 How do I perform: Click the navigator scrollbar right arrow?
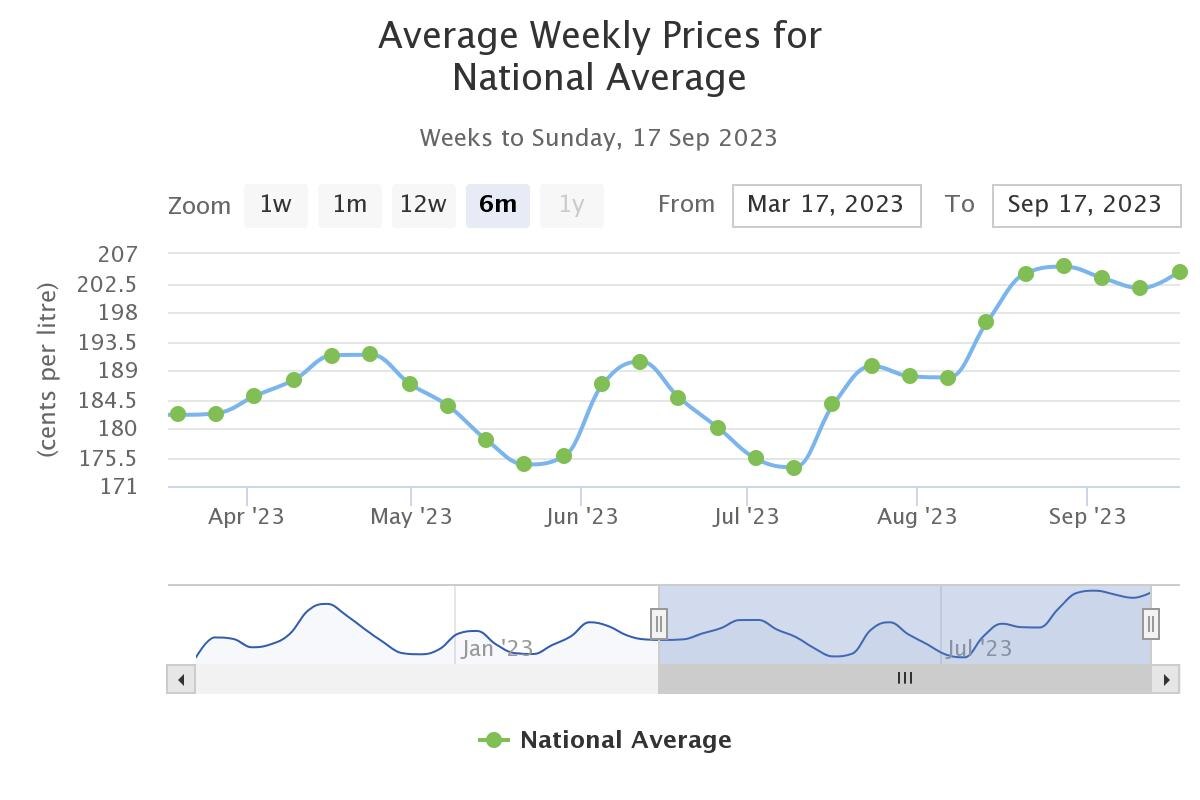click(1165, 680)
